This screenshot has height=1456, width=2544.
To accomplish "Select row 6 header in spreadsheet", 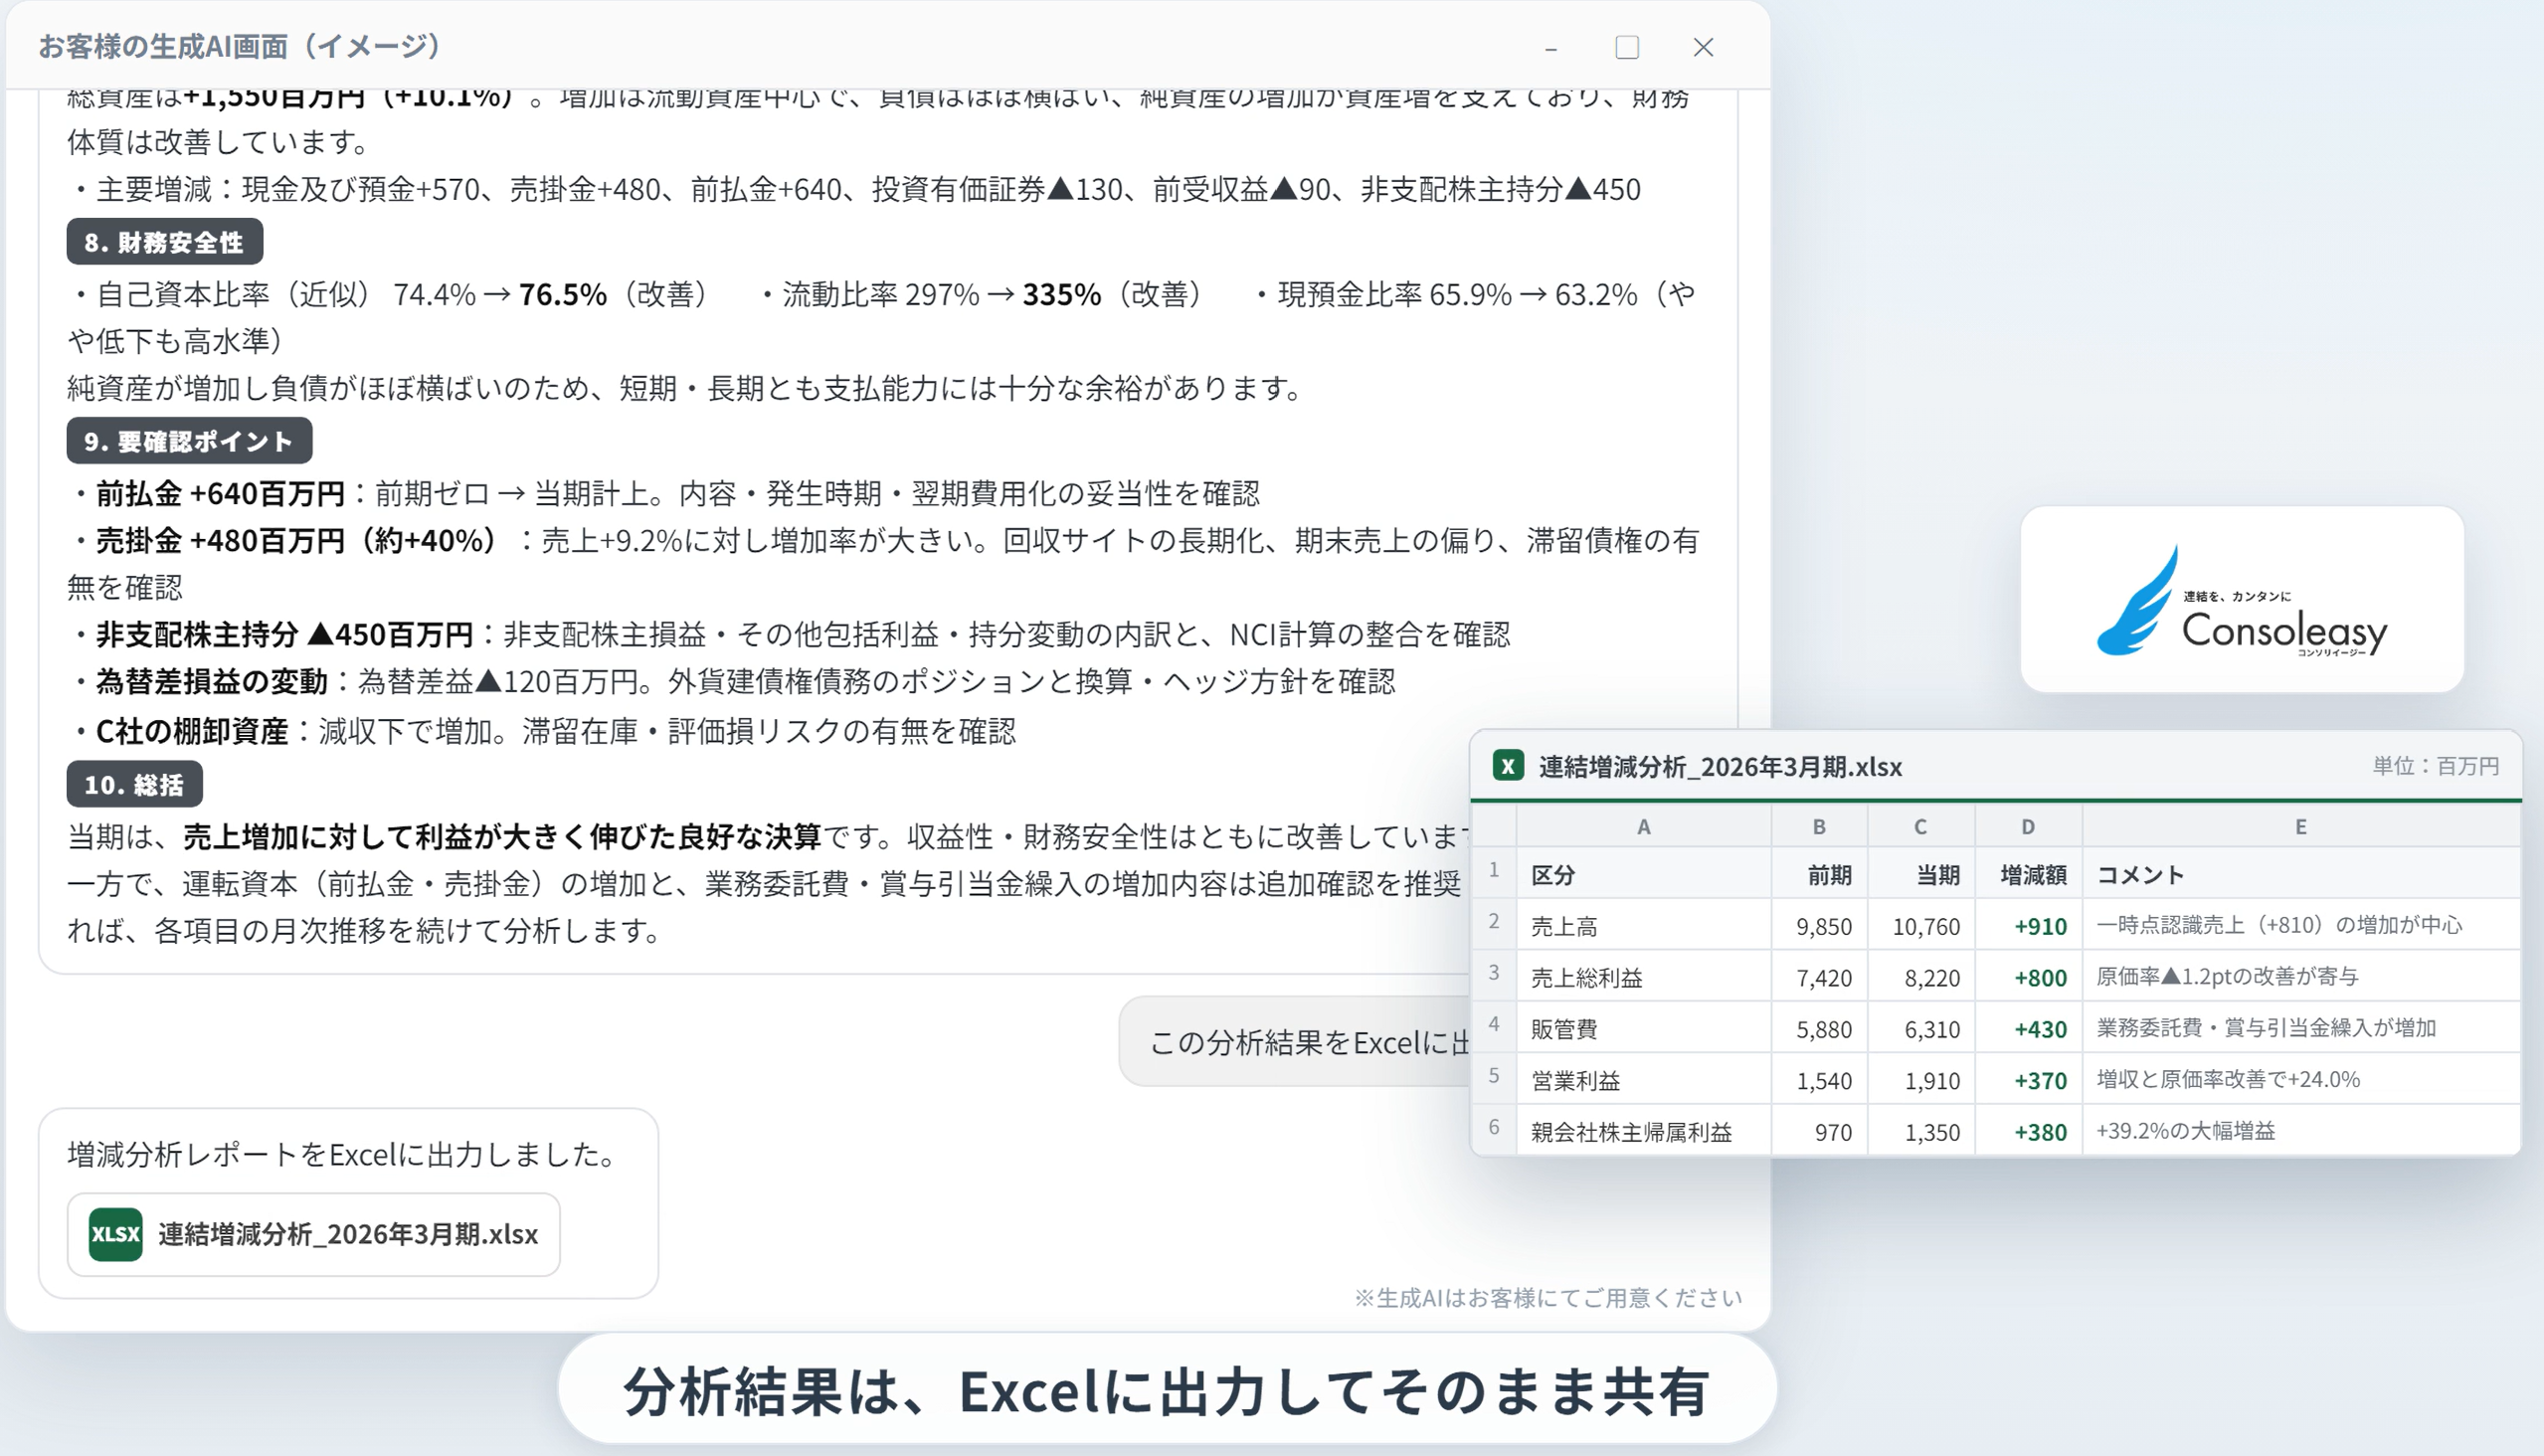I will [x=1494, y=1129].
